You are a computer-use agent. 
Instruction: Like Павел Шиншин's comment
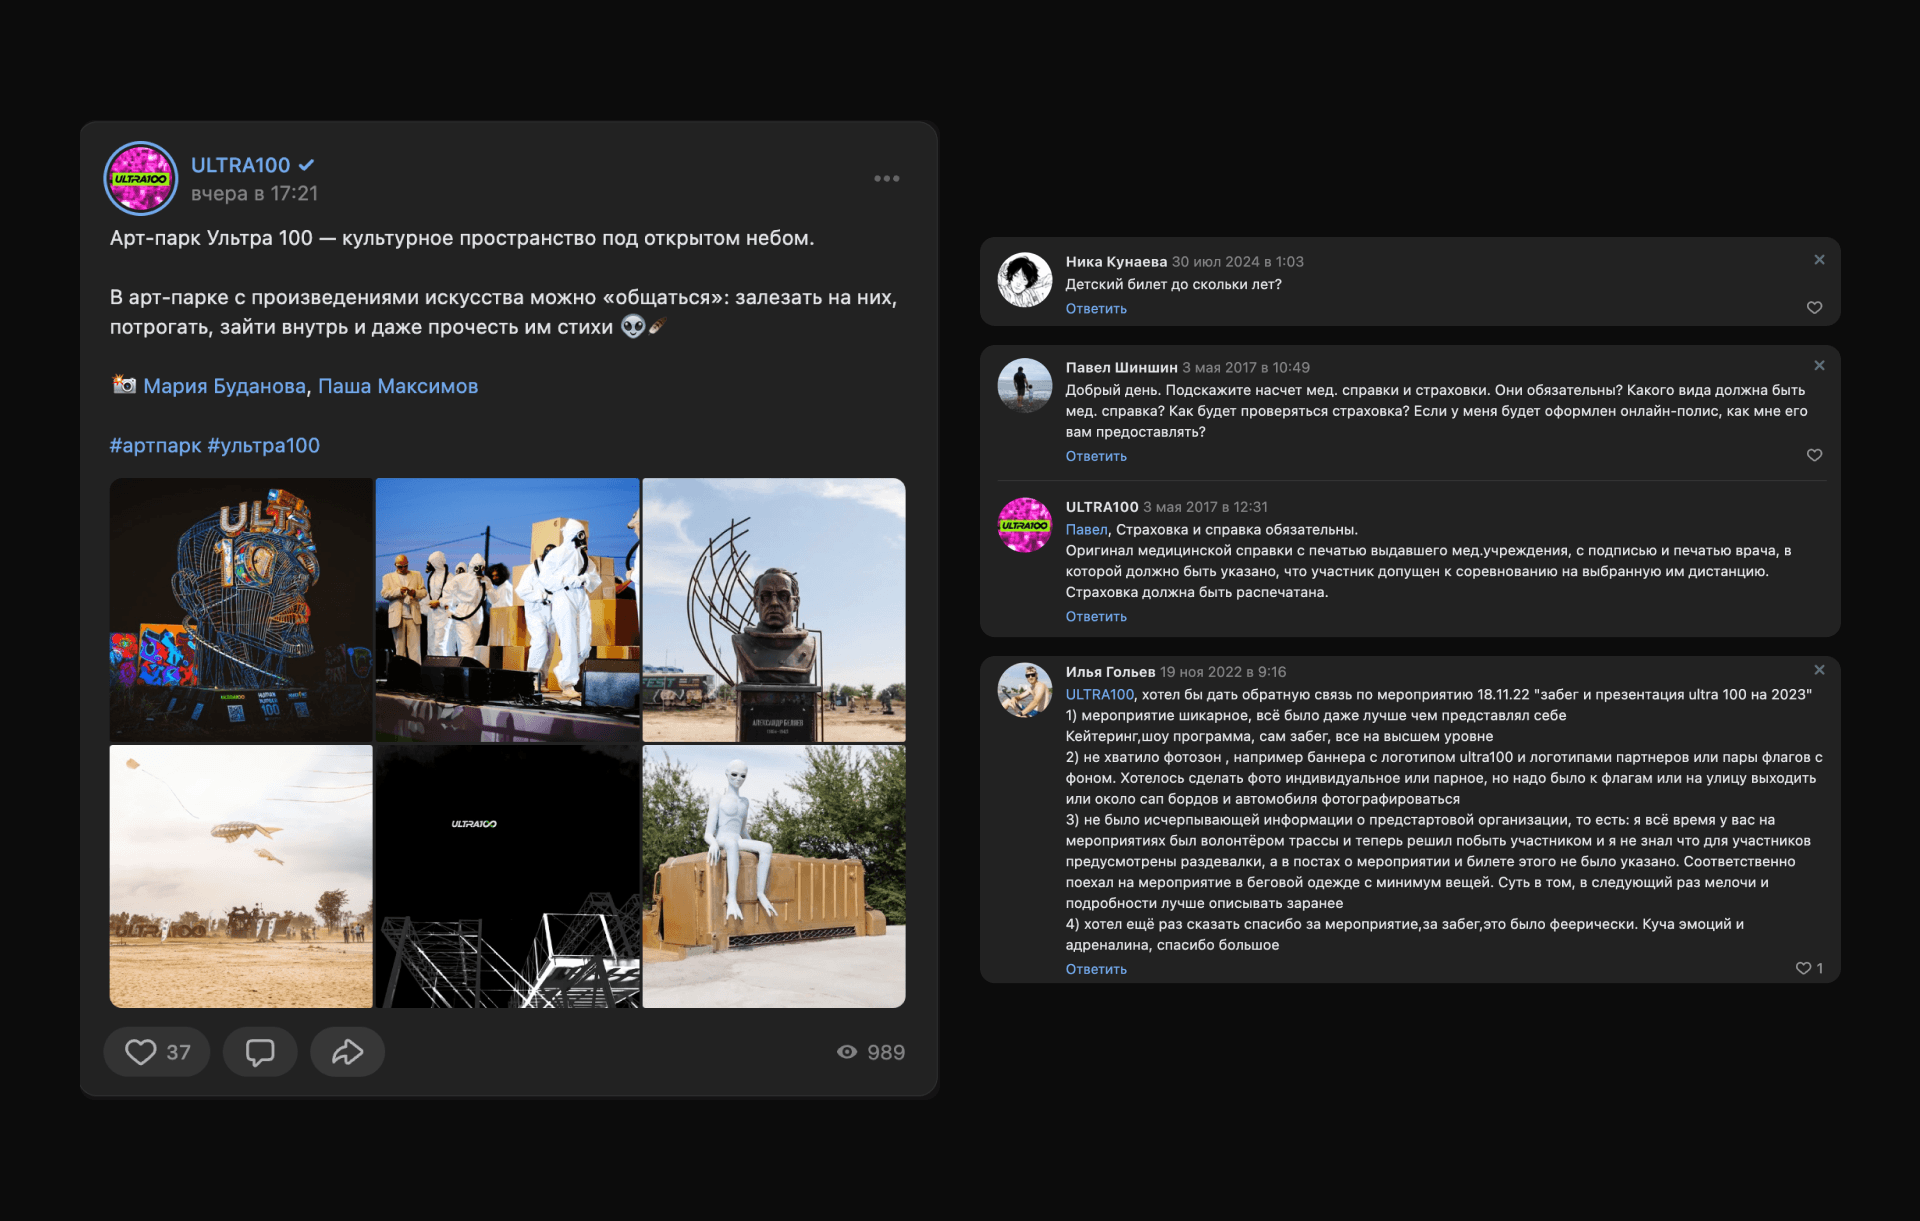point(1814,455)
